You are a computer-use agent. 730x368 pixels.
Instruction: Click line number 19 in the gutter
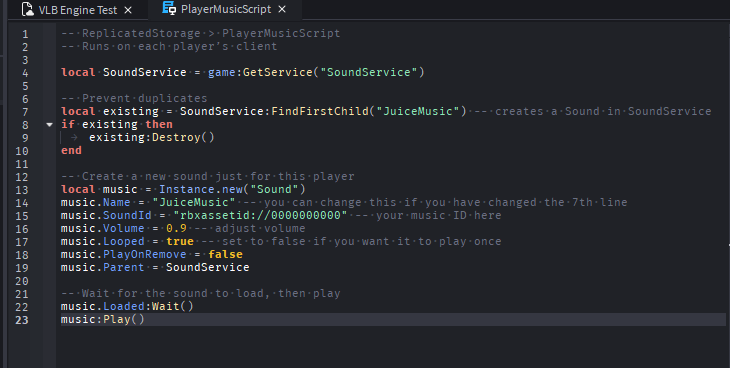[21, 268]
